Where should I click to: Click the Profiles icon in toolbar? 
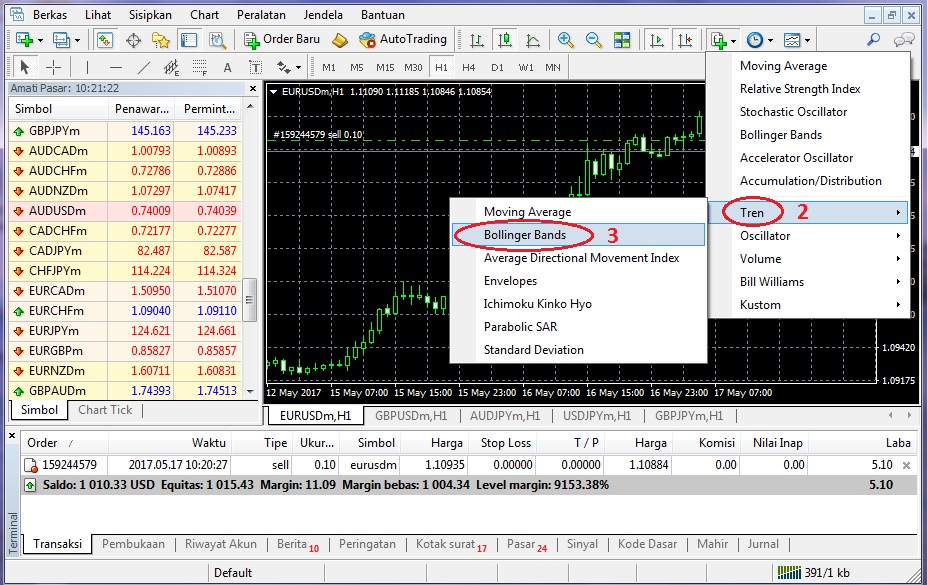(61, 40)
